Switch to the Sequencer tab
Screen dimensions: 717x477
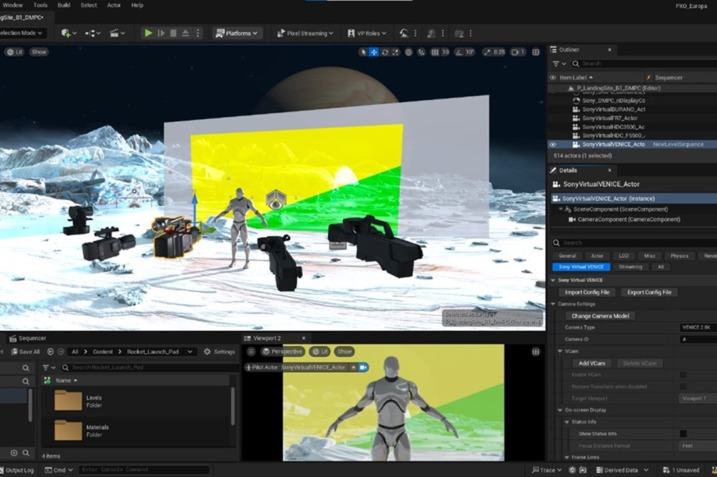tap(32, 338)
